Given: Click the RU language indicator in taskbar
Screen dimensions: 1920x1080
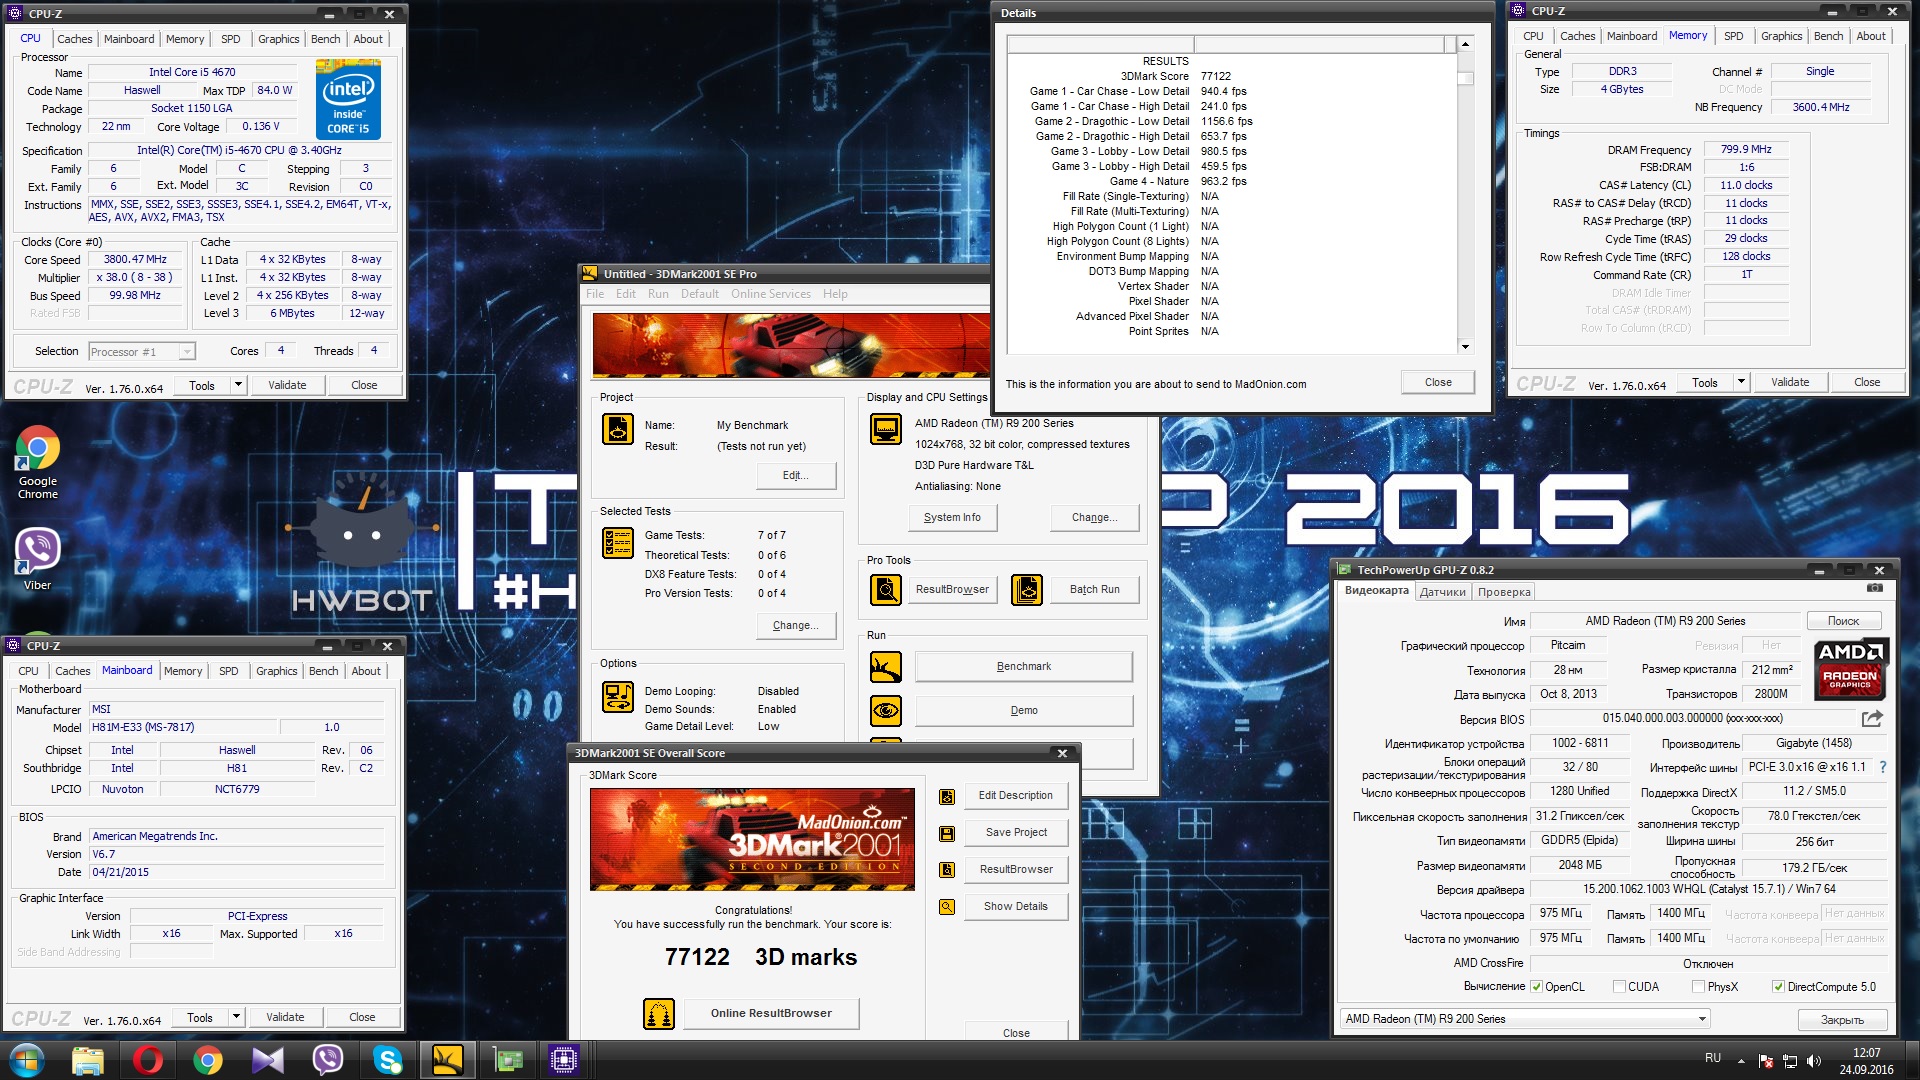Looking at the screenshot, I should (x=1713, y=1058).
